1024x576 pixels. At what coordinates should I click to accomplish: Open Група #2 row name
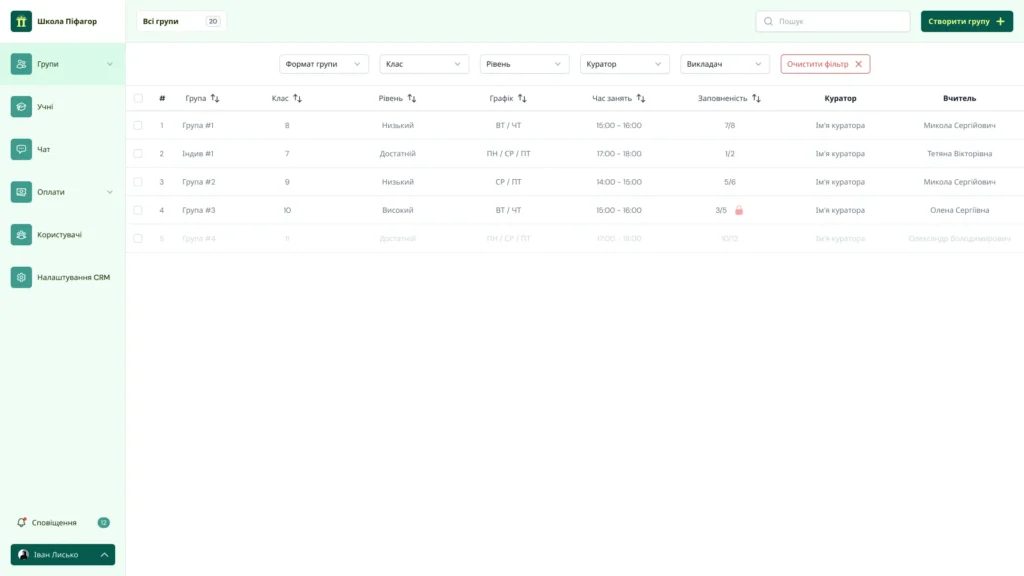point(199,182)
